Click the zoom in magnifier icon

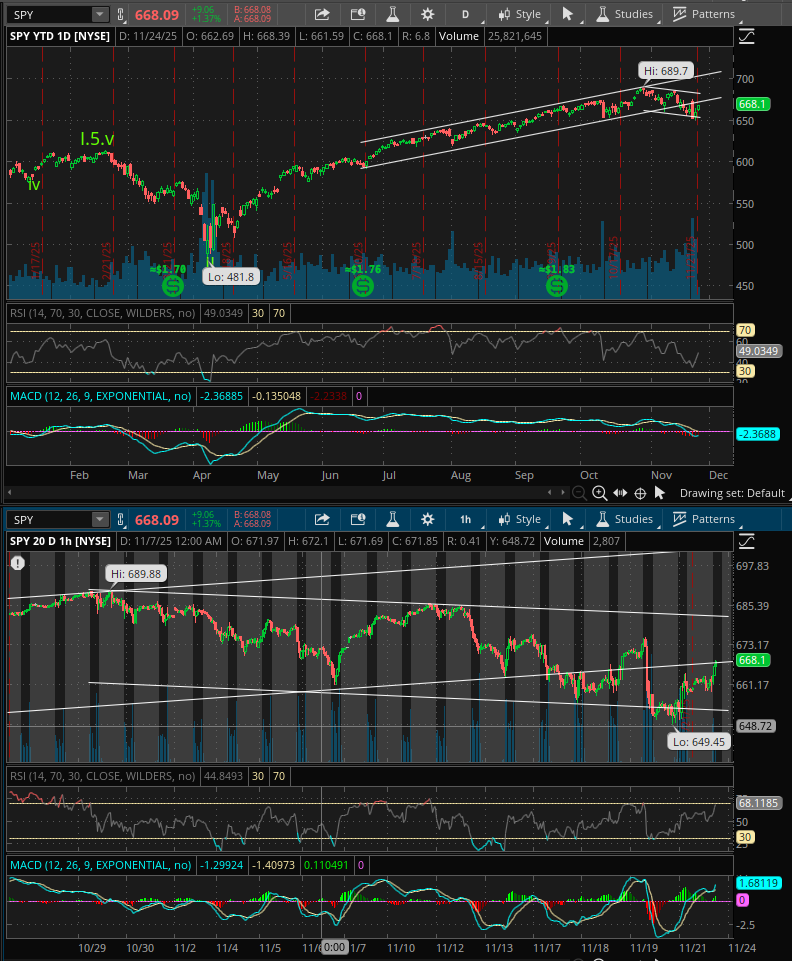click(599, 493)
